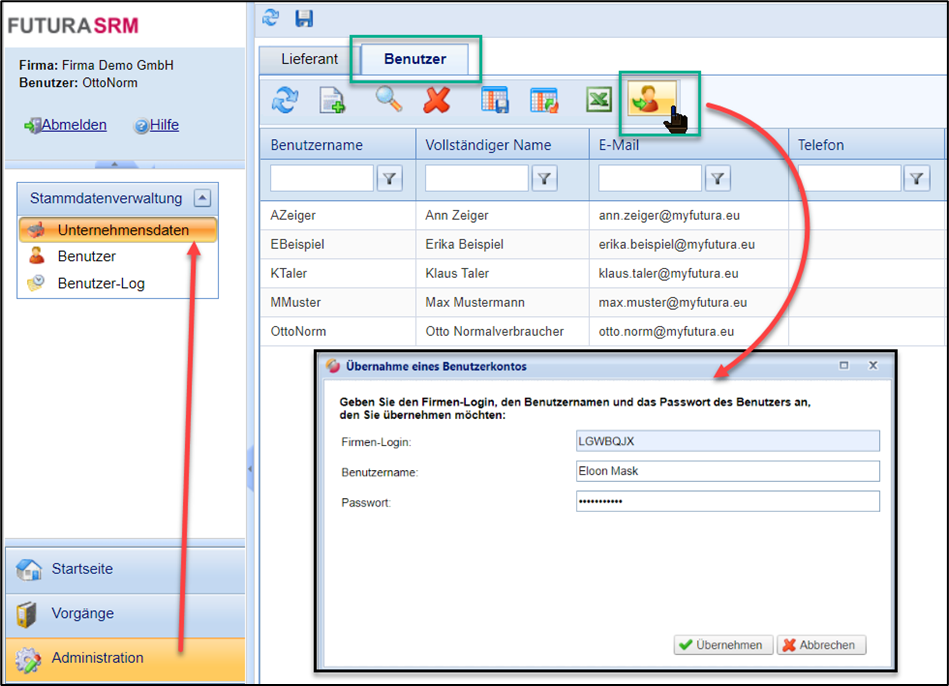Open filter for E-Mail column

pyautogui.click(x=717, y=179)
